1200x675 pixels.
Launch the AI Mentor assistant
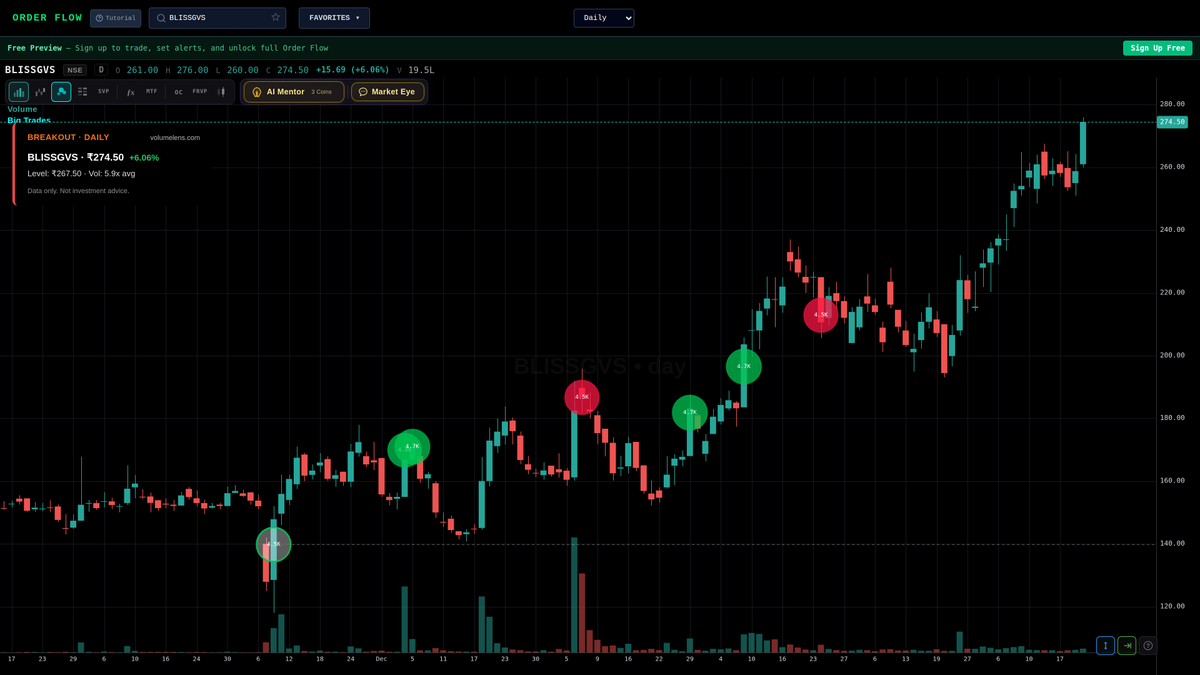[293, 91]
